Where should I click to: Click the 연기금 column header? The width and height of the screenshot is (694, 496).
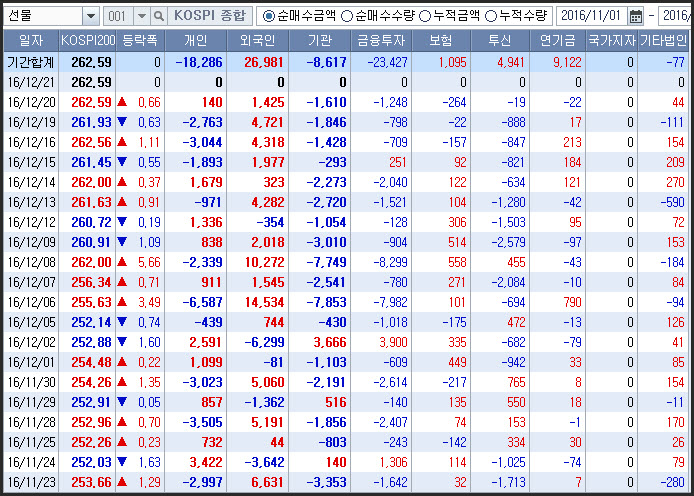[558, 41]
